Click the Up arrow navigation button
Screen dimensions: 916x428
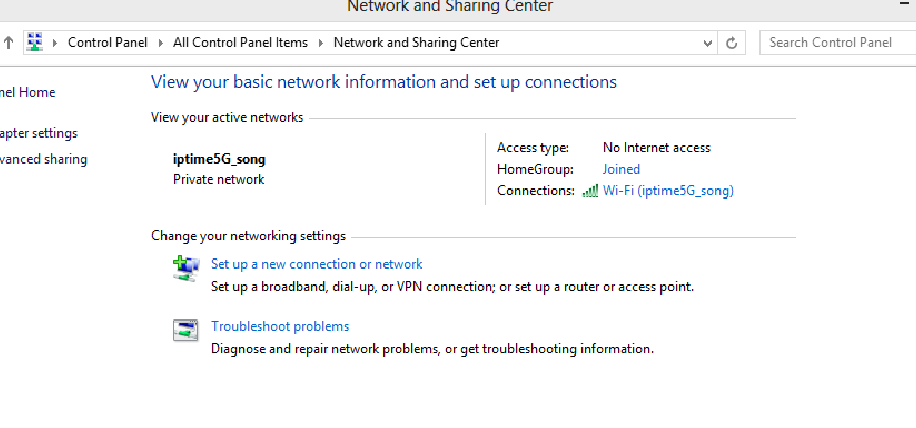(x=8, y=43)
